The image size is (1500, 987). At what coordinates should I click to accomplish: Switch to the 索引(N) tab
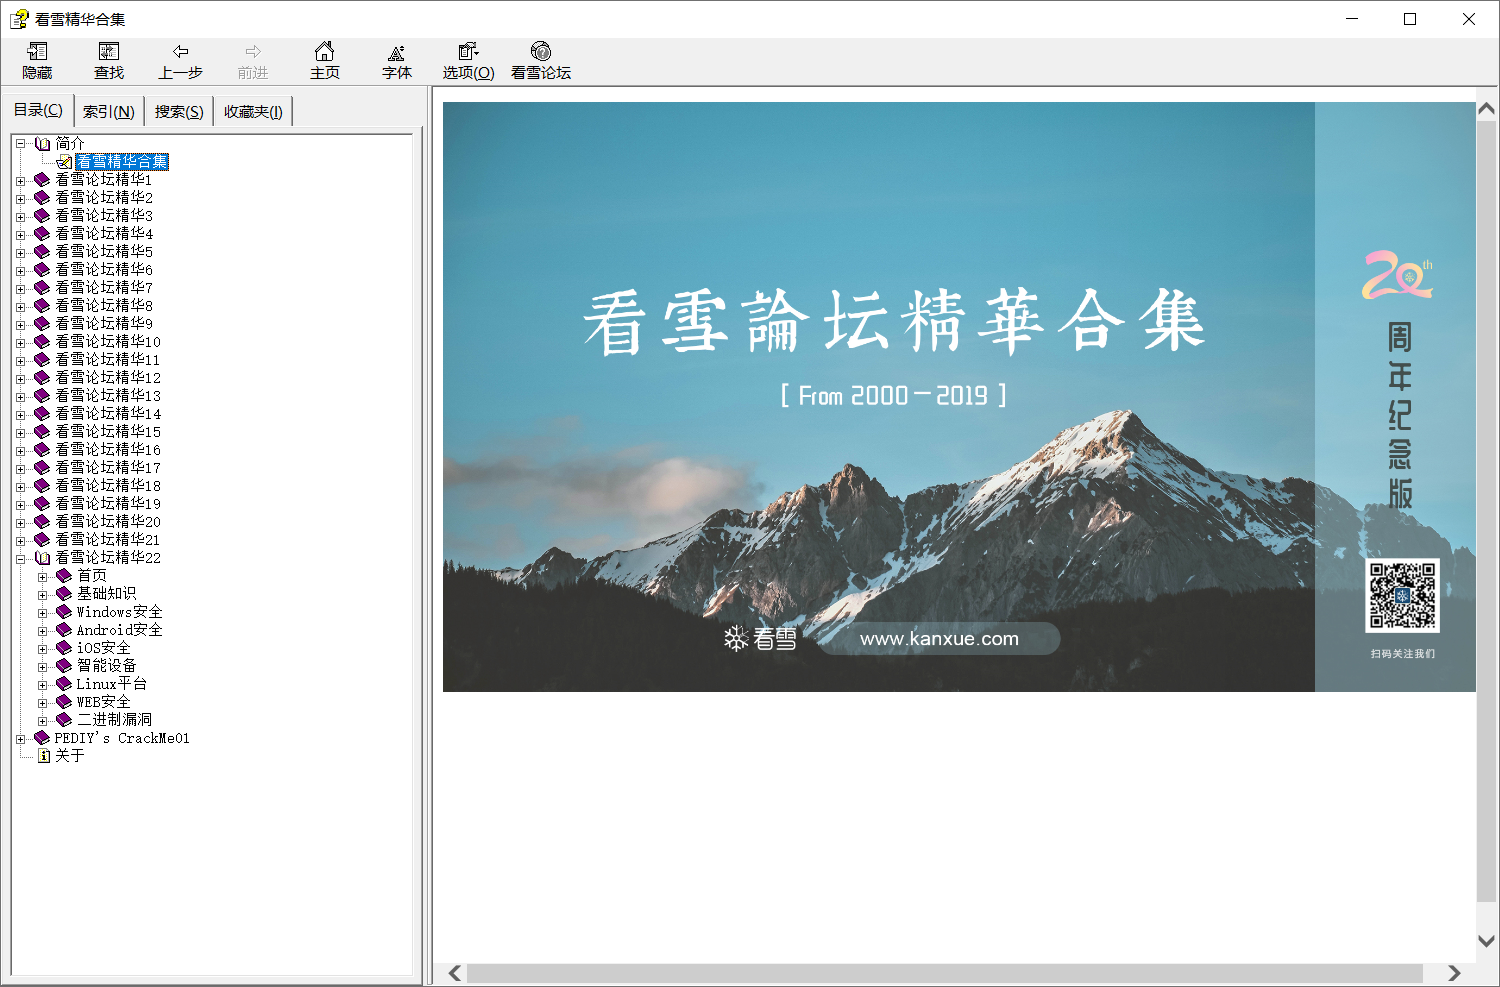coord(109,112)
